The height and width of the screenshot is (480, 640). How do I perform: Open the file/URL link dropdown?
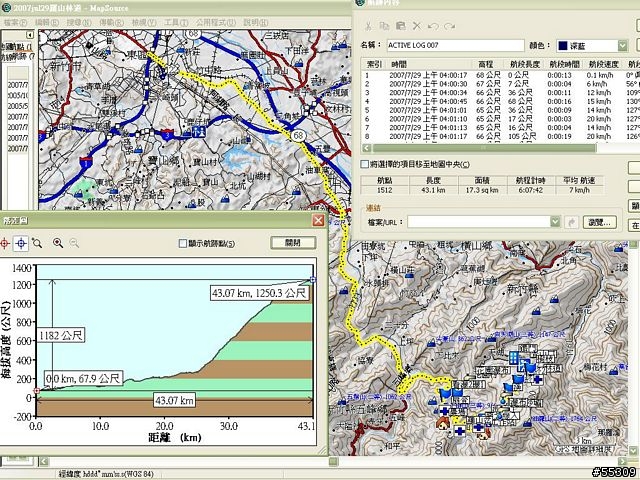555,222
